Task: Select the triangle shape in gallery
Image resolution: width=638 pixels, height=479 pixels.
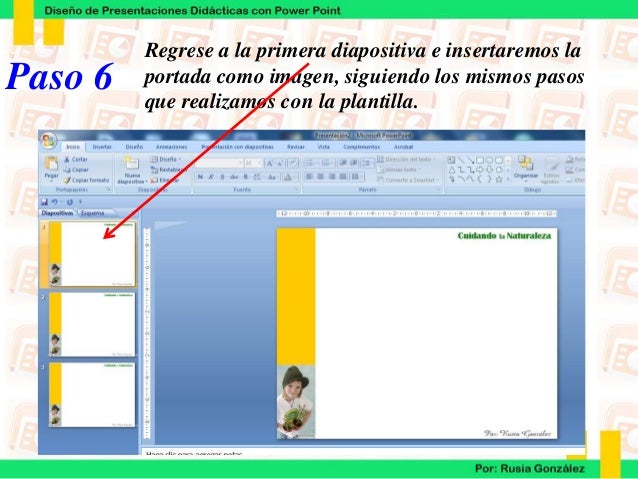Action: (x=452, y=170)
